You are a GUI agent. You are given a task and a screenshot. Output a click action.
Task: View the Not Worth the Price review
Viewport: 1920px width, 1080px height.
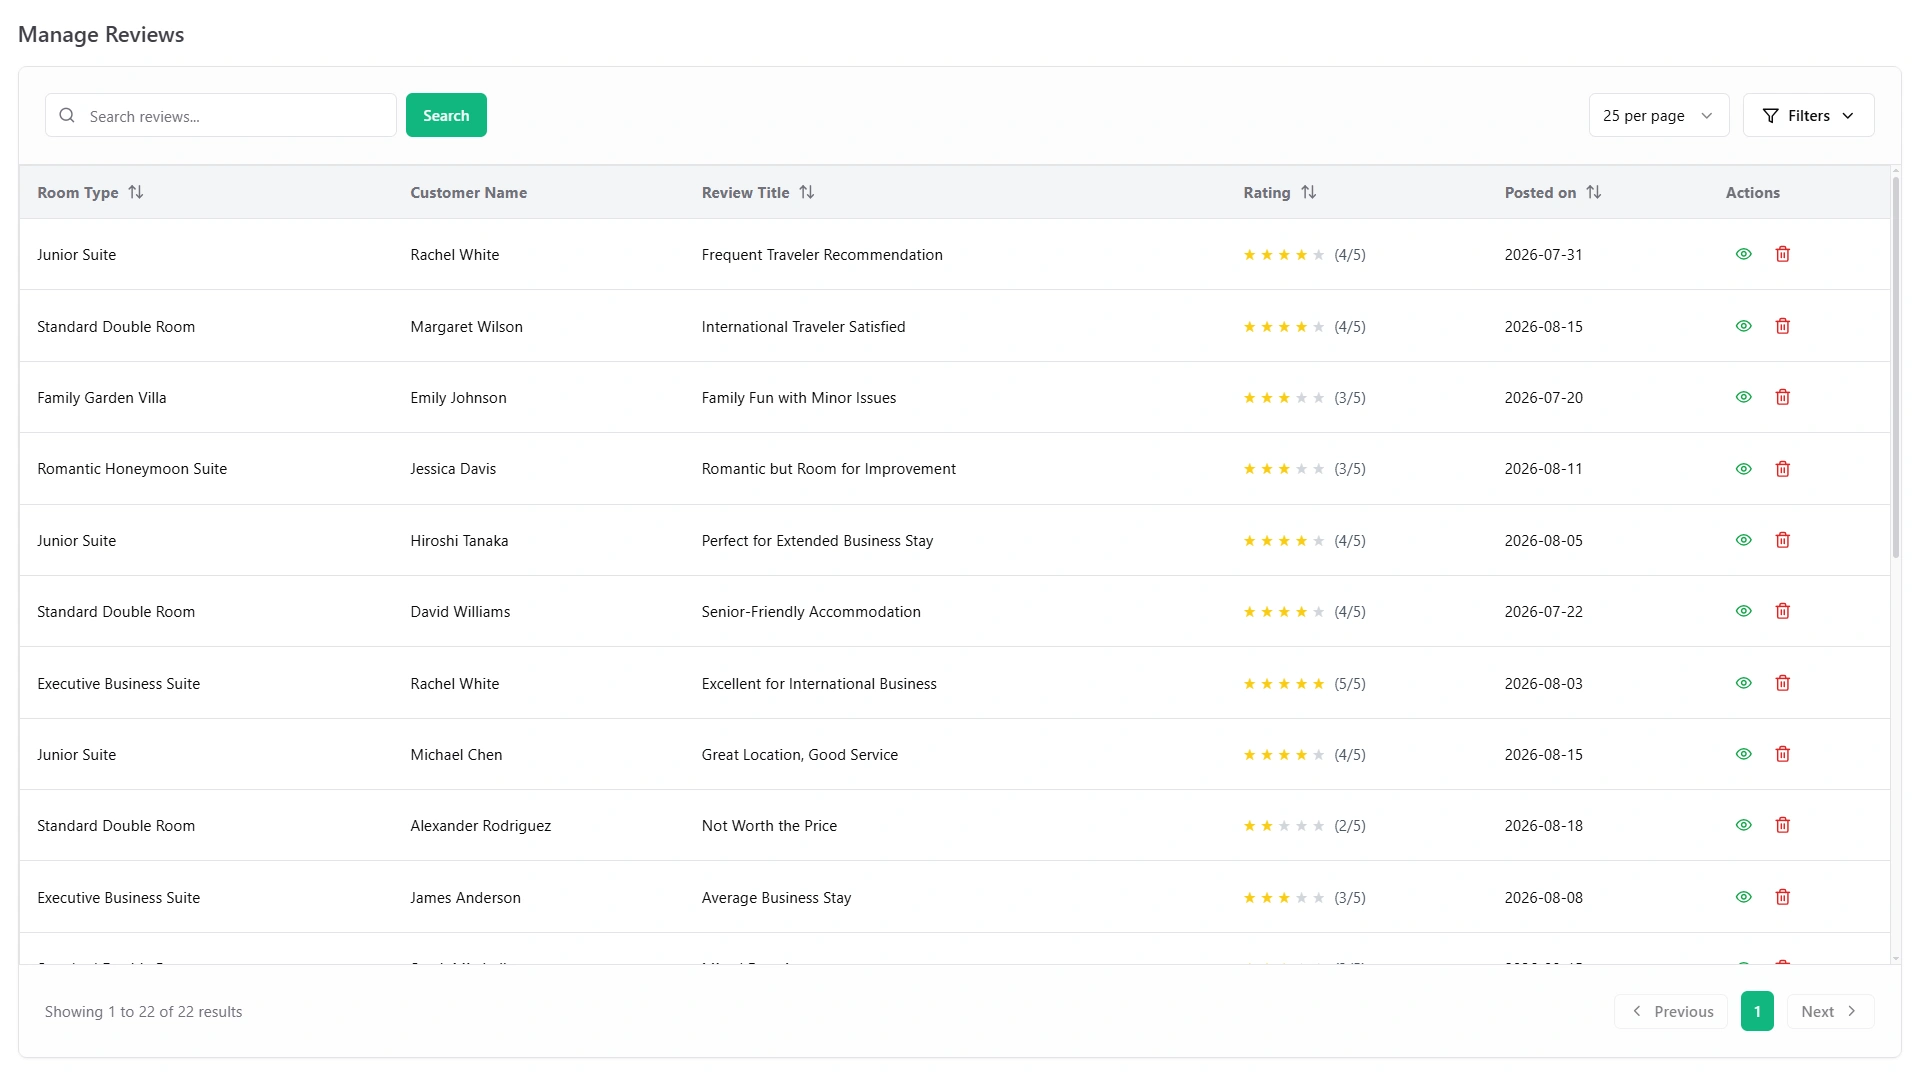point(1743,825)
